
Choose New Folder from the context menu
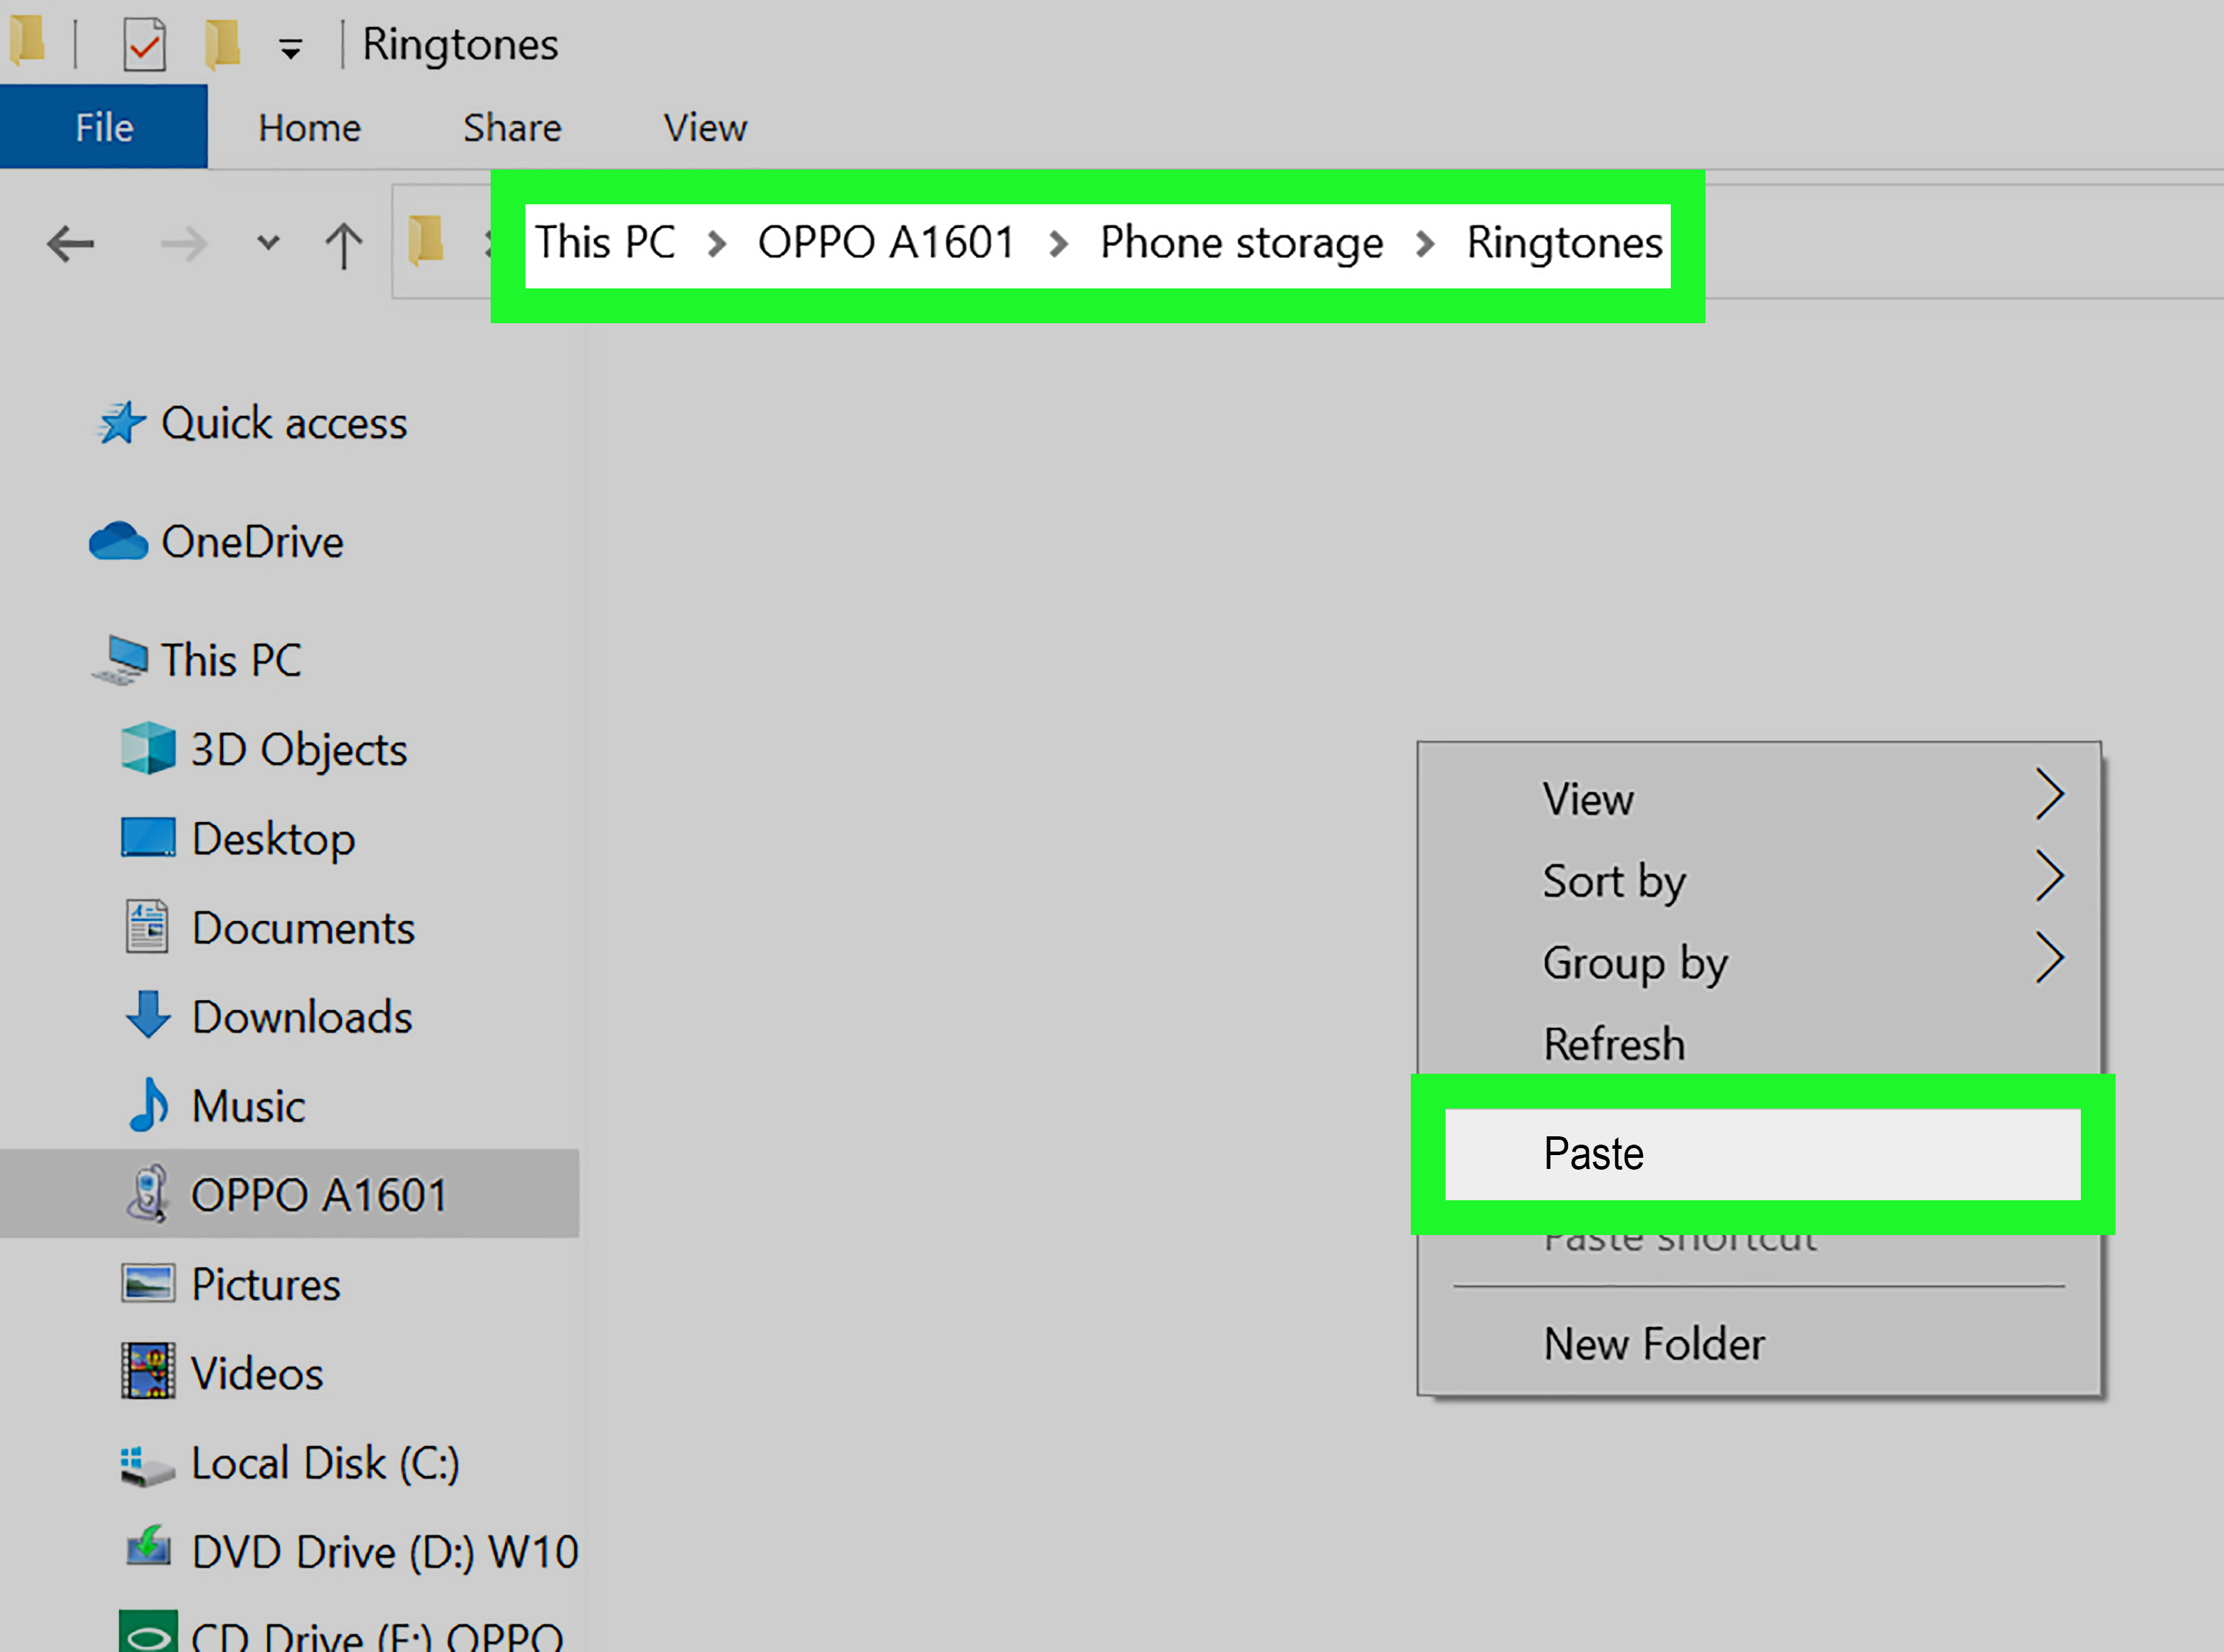[x=1759, y=1343]
